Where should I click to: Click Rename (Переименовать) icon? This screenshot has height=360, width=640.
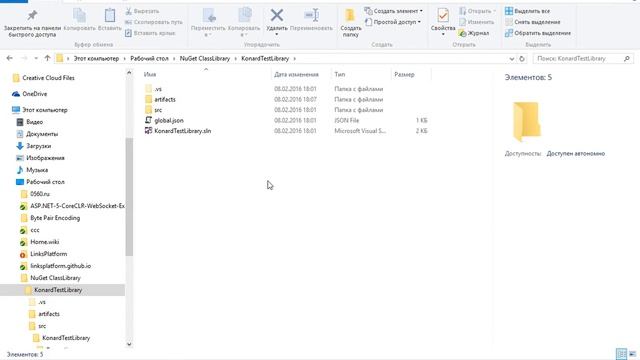(311, 16)
